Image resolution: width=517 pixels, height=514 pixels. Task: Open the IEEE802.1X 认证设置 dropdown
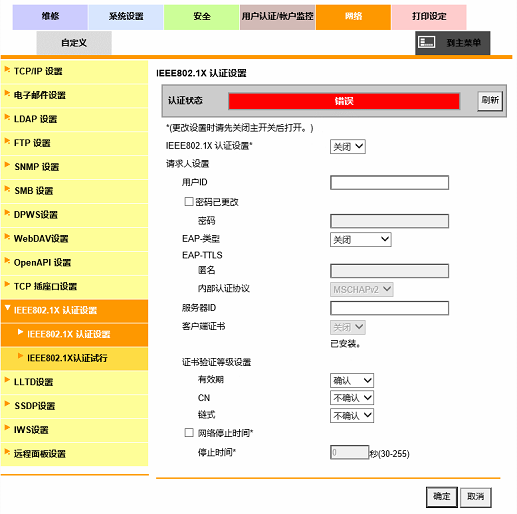click(x=348, y=147)
